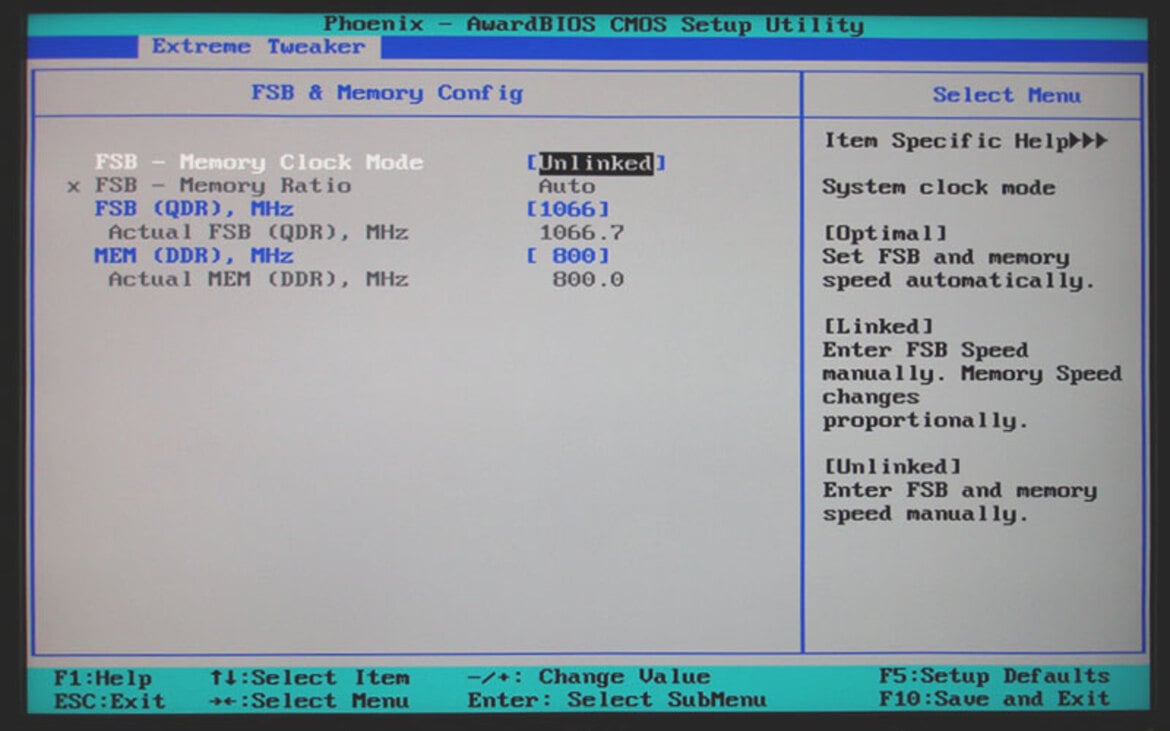Click the Select Item arrow-keys hint

[310, 677]
